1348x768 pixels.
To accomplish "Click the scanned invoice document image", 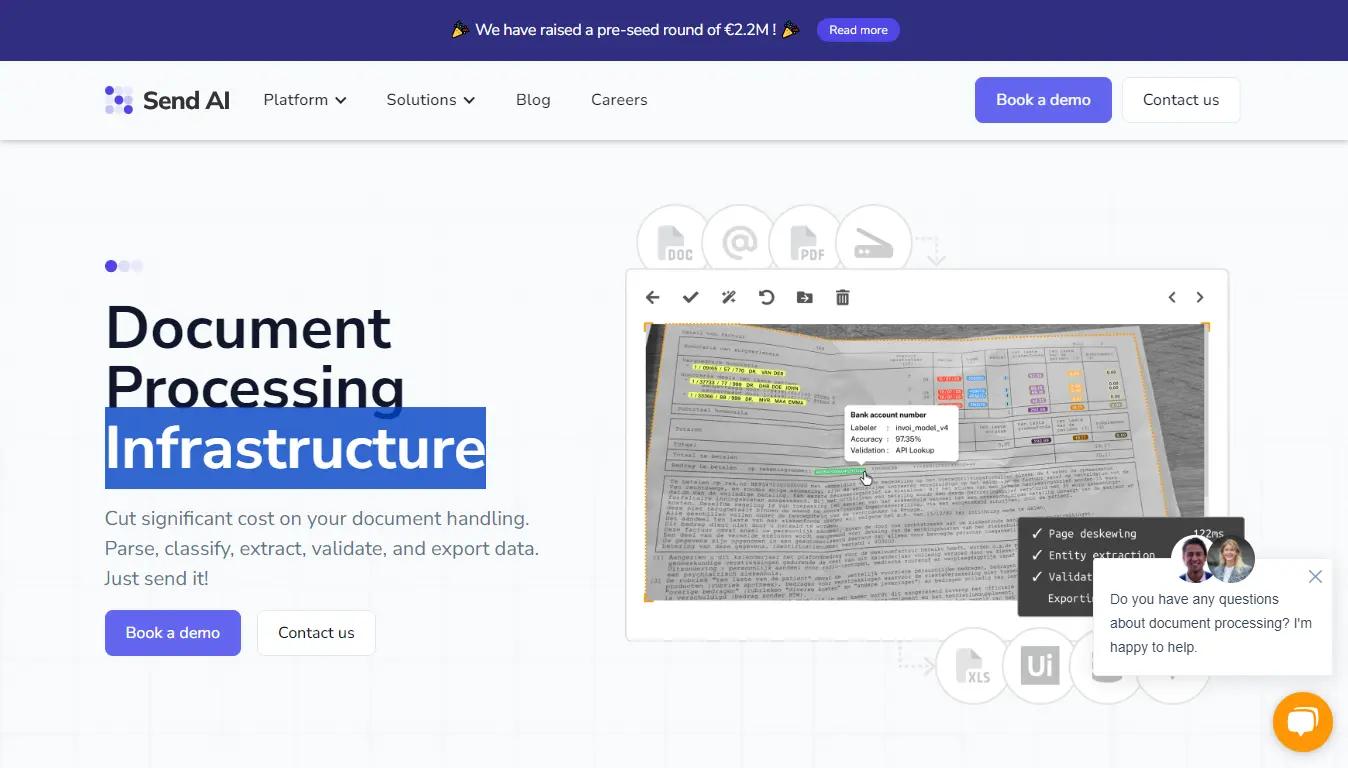I will 926,462.
